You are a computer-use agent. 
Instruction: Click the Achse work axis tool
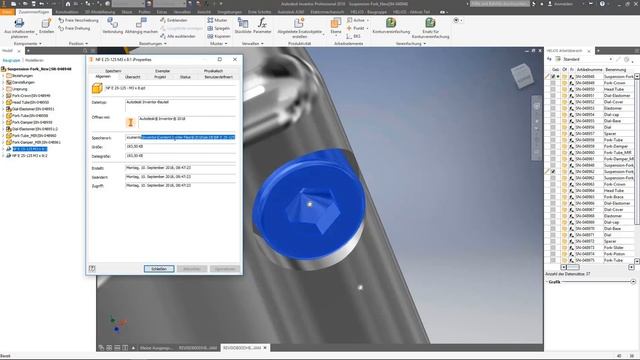point(356,20)
